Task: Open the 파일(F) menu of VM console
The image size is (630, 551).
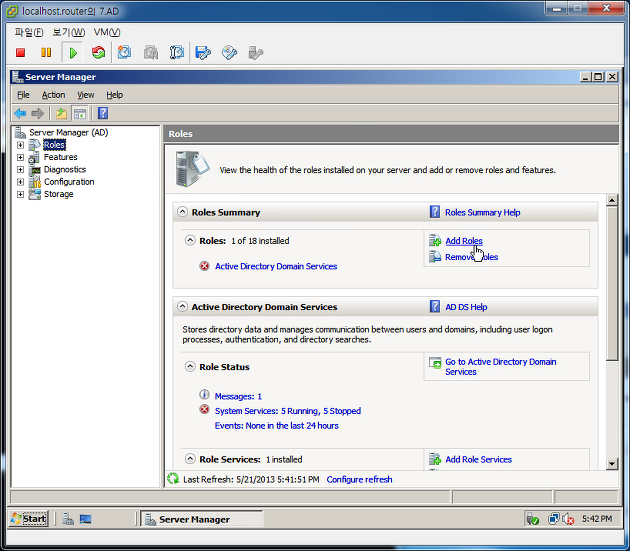Action: [29, 32]
